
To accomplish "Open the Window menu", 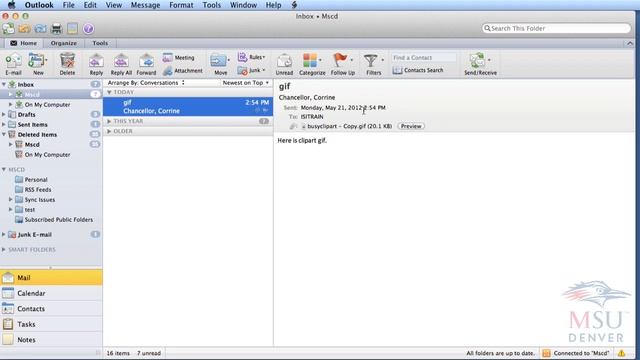I will (x=243, y=5).
